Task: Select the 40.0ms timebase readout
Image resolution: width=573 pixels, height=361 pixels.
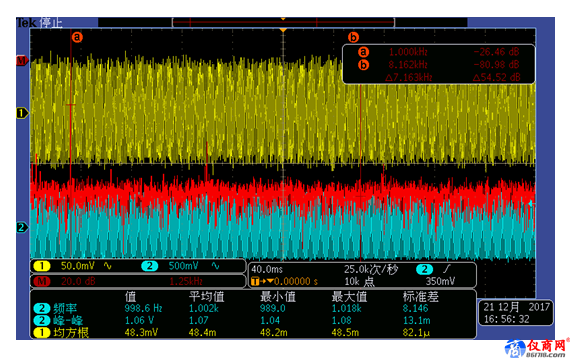Action: click(267, 270)
